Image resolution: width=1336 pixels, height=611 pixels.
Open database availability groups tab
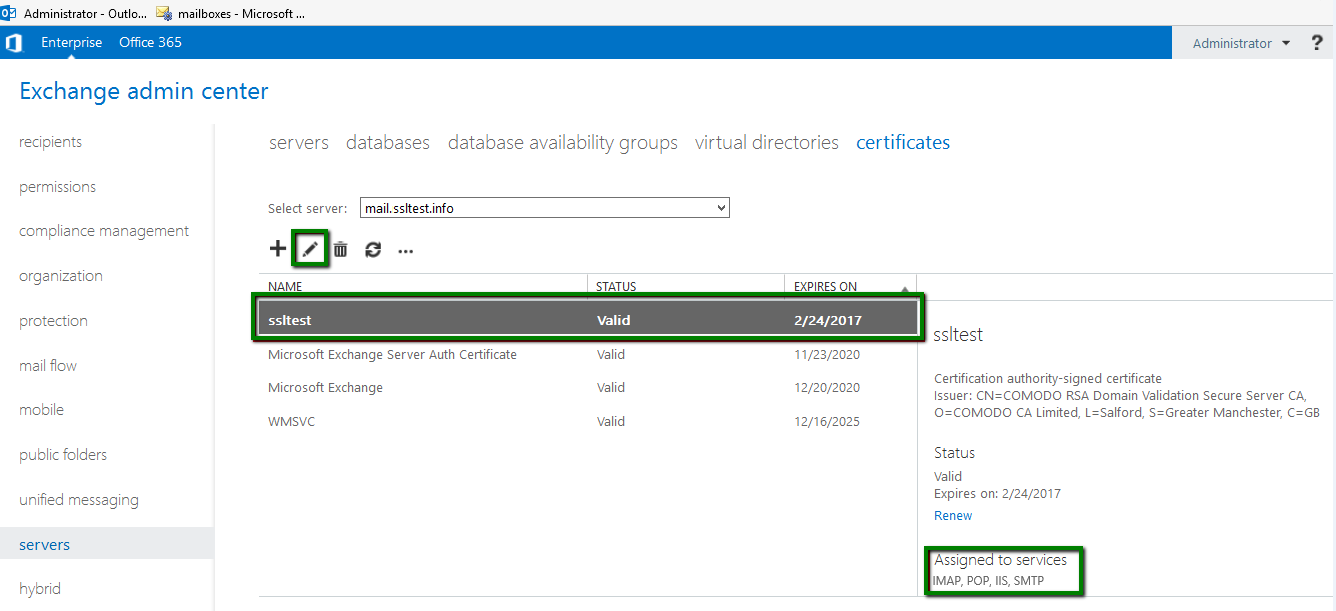click(563, 143)
